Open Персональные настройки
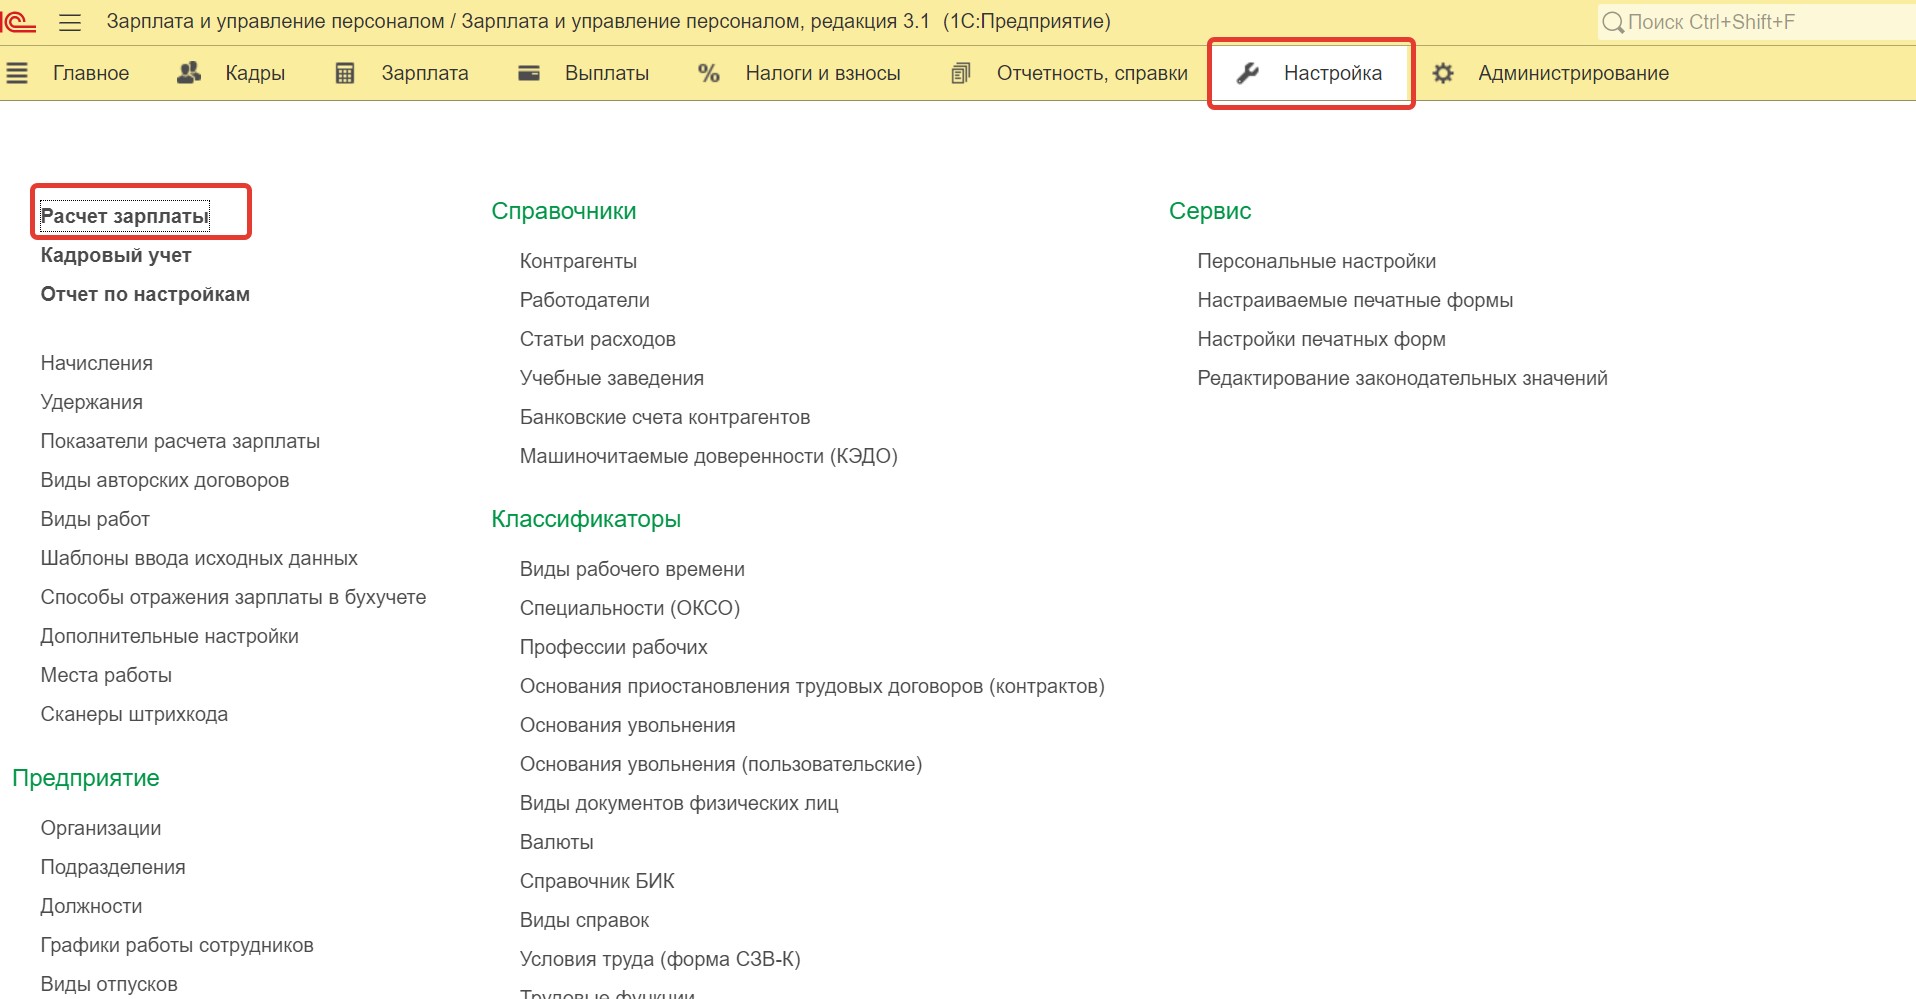 [x=1317, y=261]
